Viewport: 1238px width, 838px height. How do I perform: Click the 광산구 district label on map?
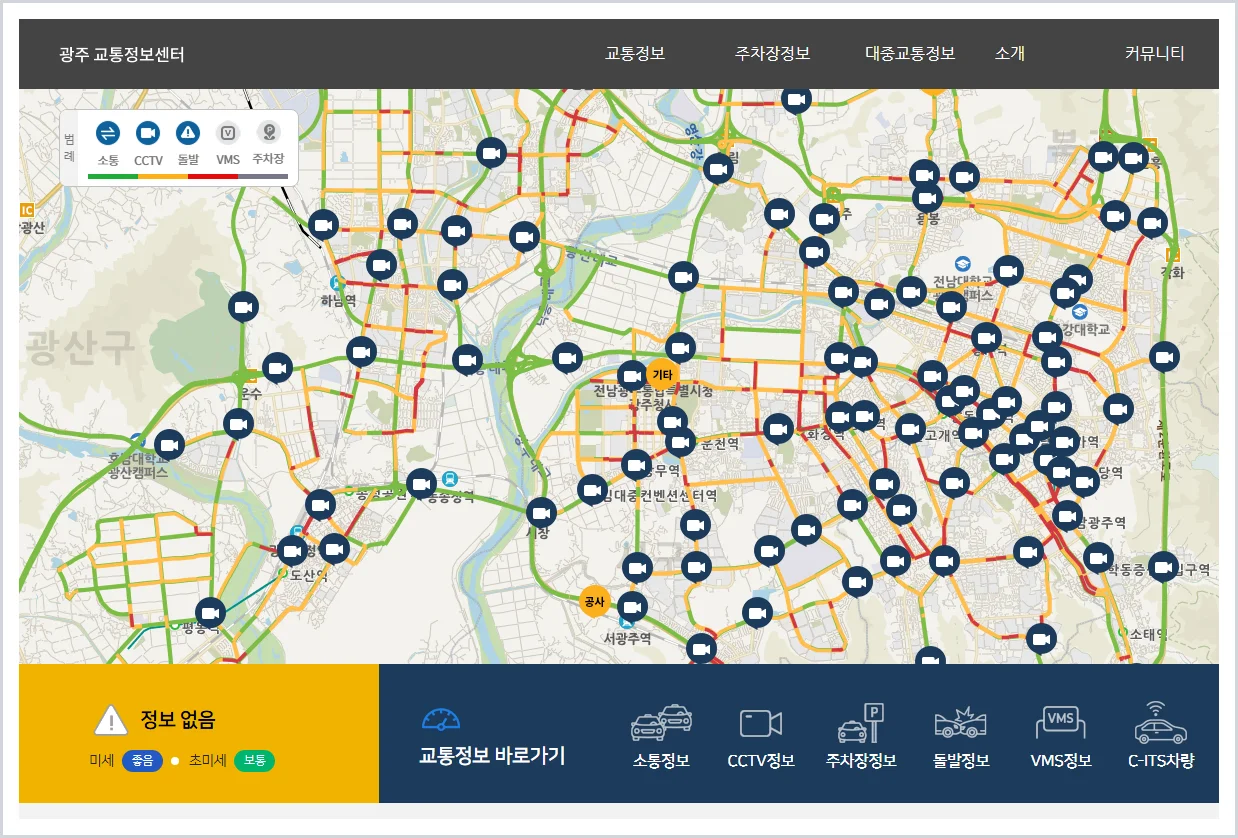tap(80, 347)
